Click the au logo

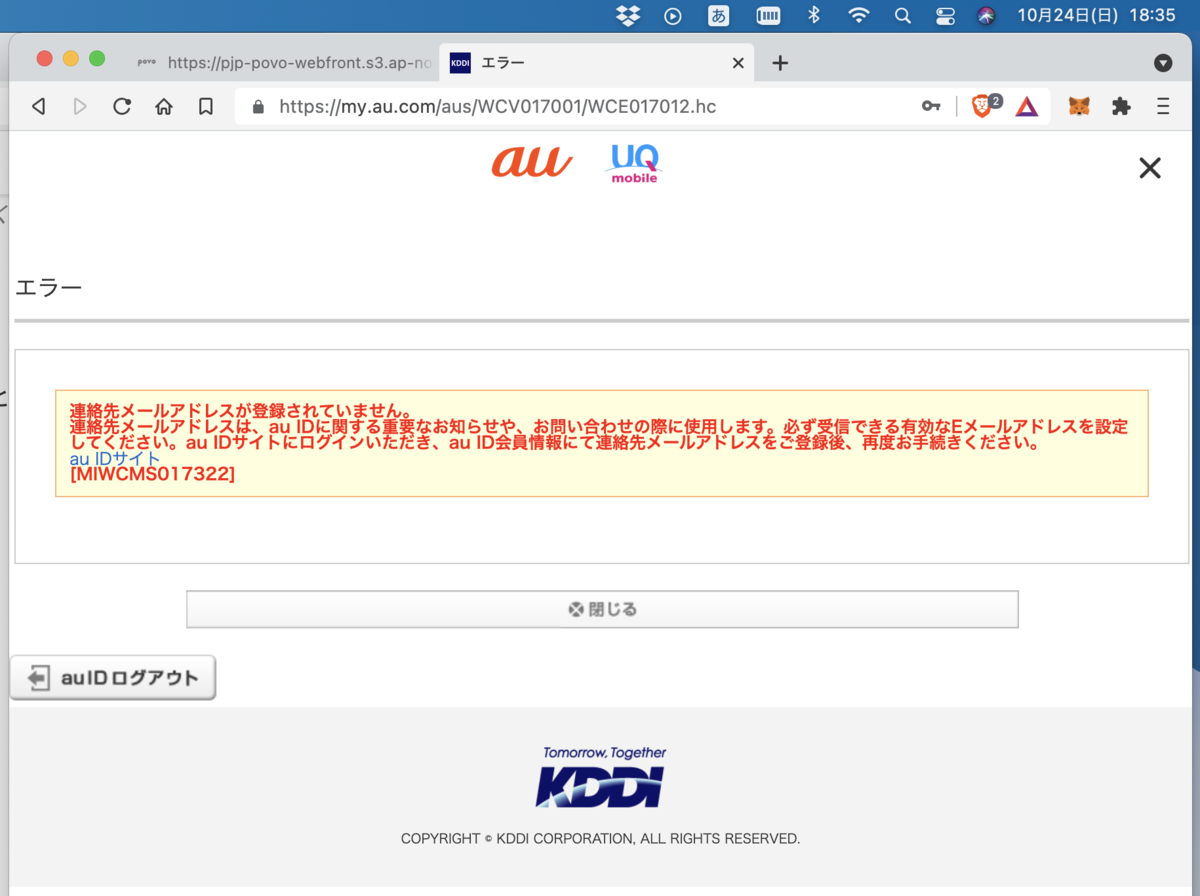[532, 162]
